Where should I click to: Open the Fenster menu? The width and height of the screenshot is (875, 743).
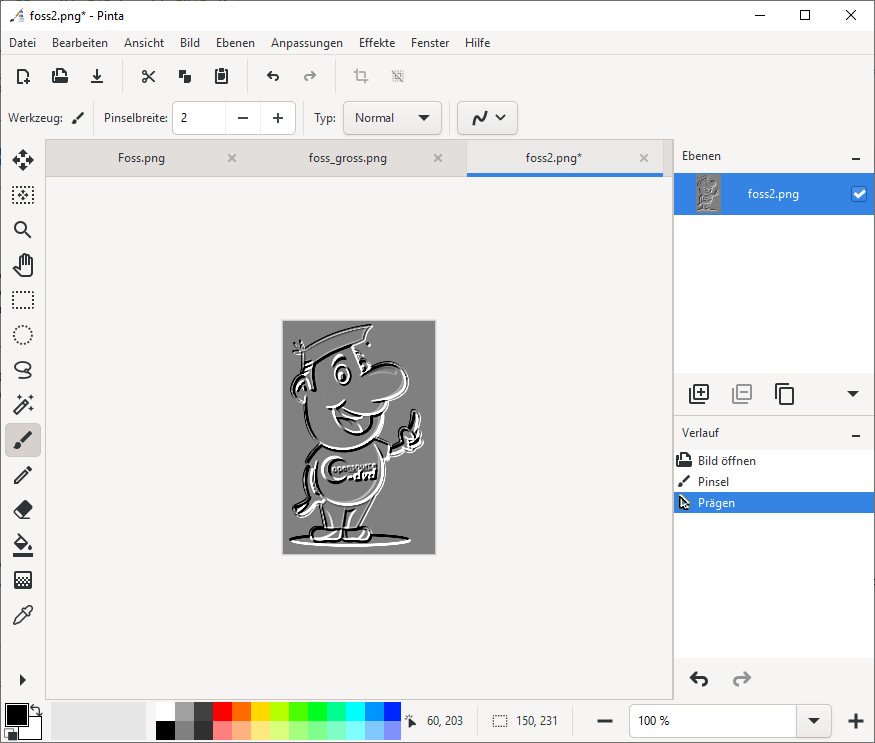[430, 43]
